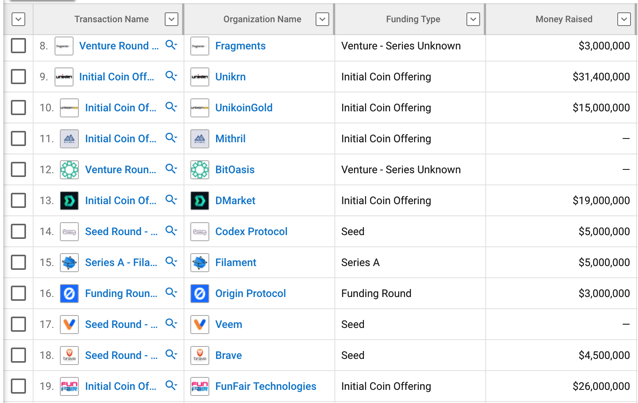This screenshot has width=638, height=403.
Task: Click the preview magnifier for Fragments venture round
Action: click(x=171, y=45)
